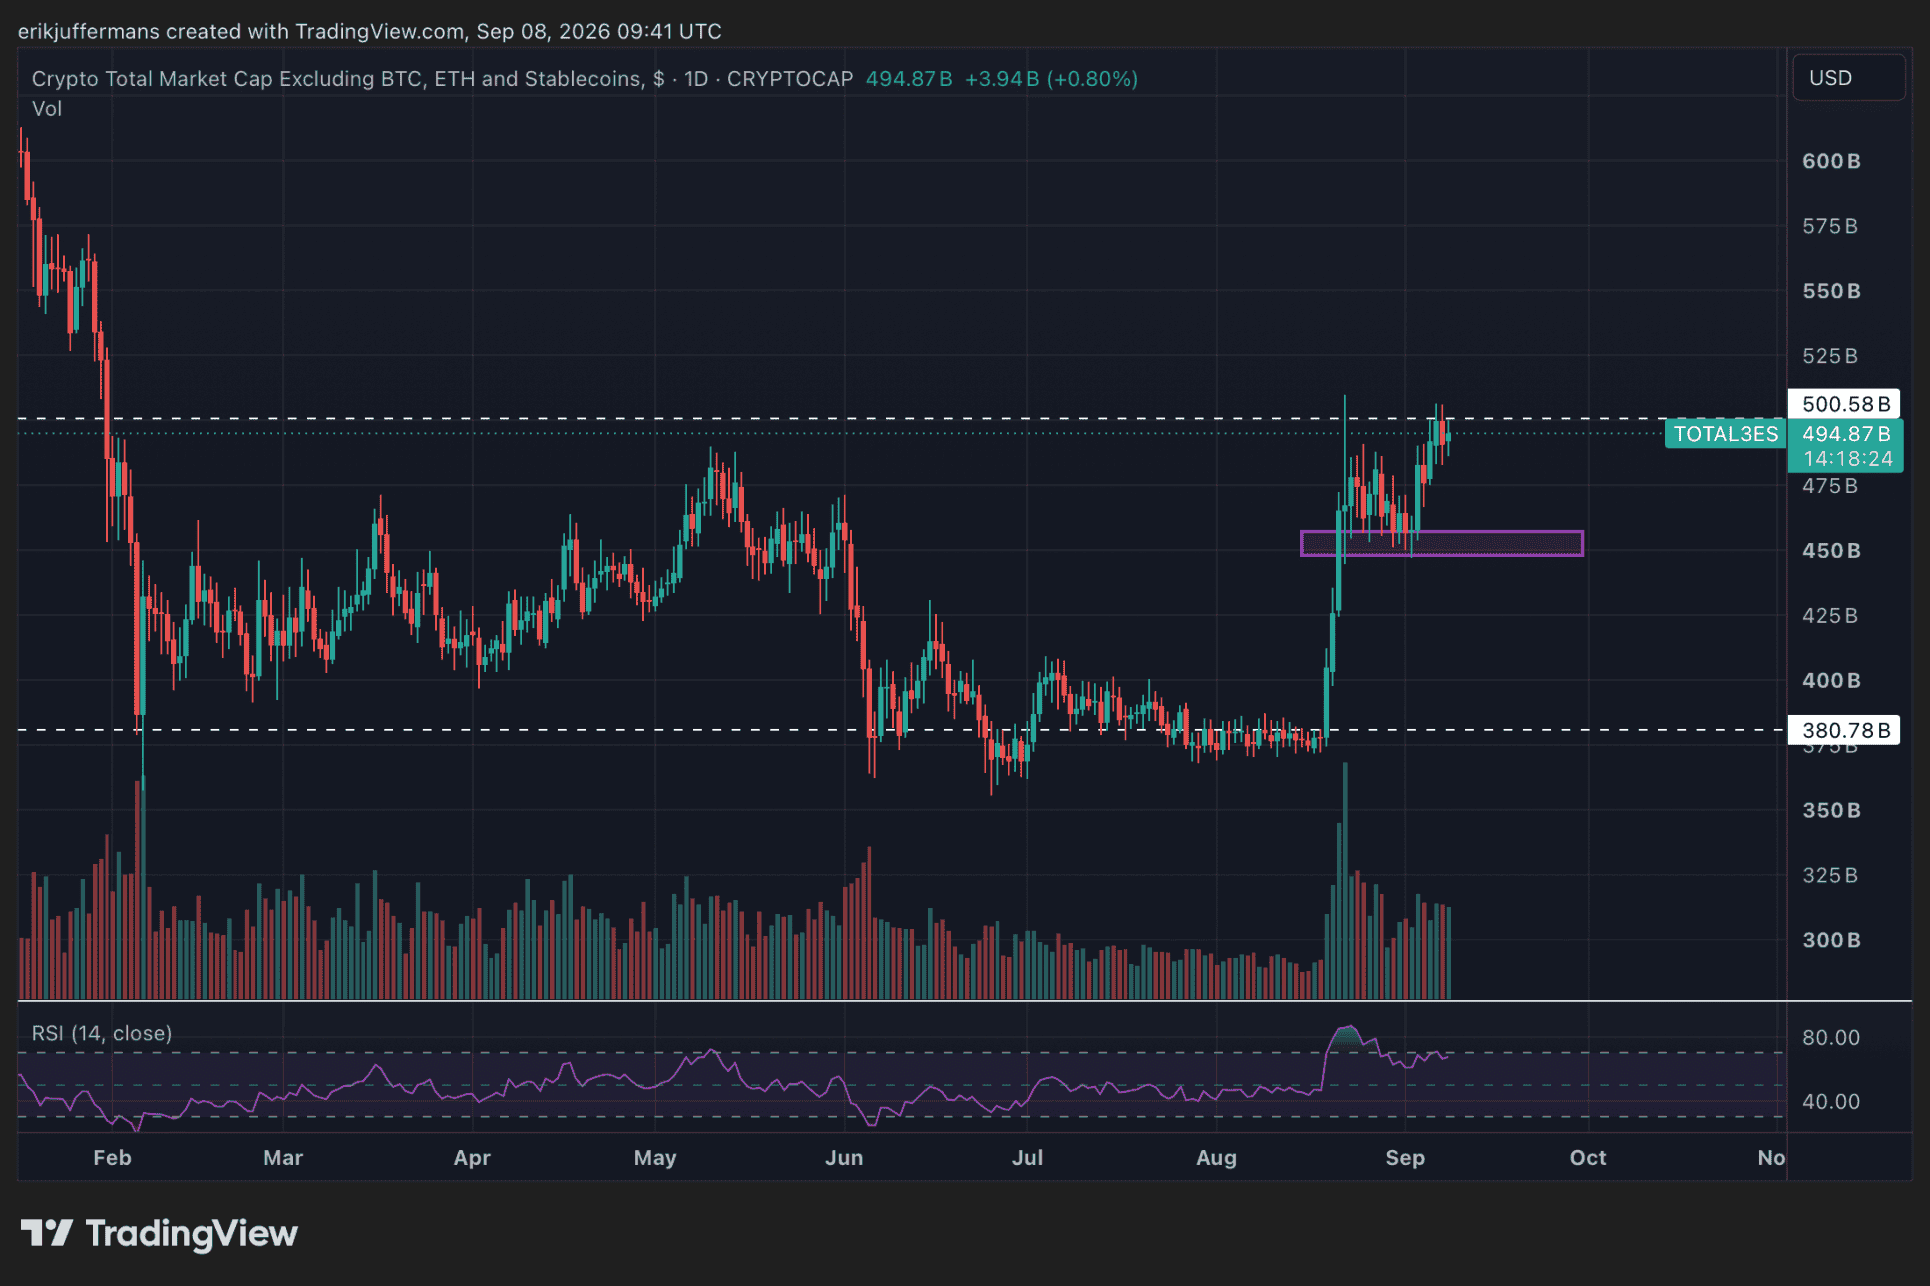Click the TOTAL3ES price label
This screenshot has height=1286, width=1930.
tap(1726, 434)
